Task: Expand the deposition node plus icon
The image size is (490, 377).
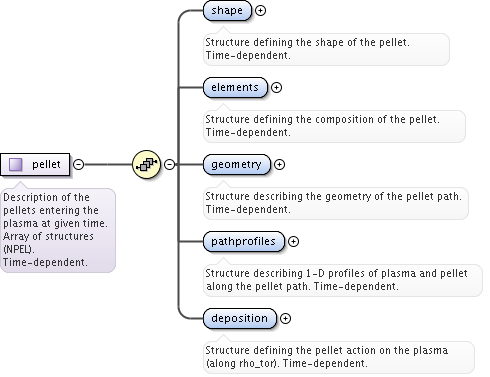Action: pyautogui.click(x=285, y=318)
